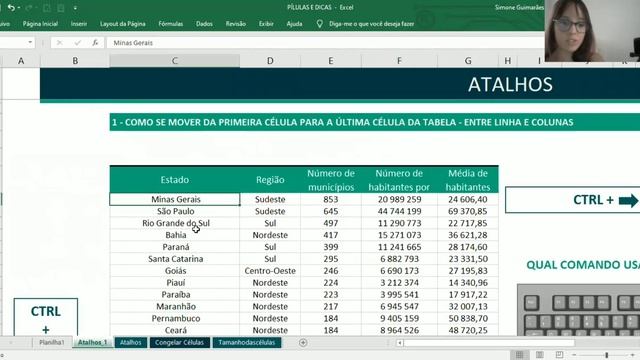Viewport: 640px width, 360px height.
Task: Select column F header
Action: [399, 61]
